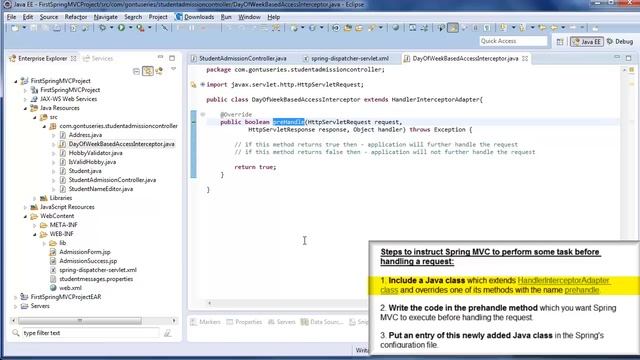640x360 pixels.
Task: Click the type filter text field
Action: 91,333
